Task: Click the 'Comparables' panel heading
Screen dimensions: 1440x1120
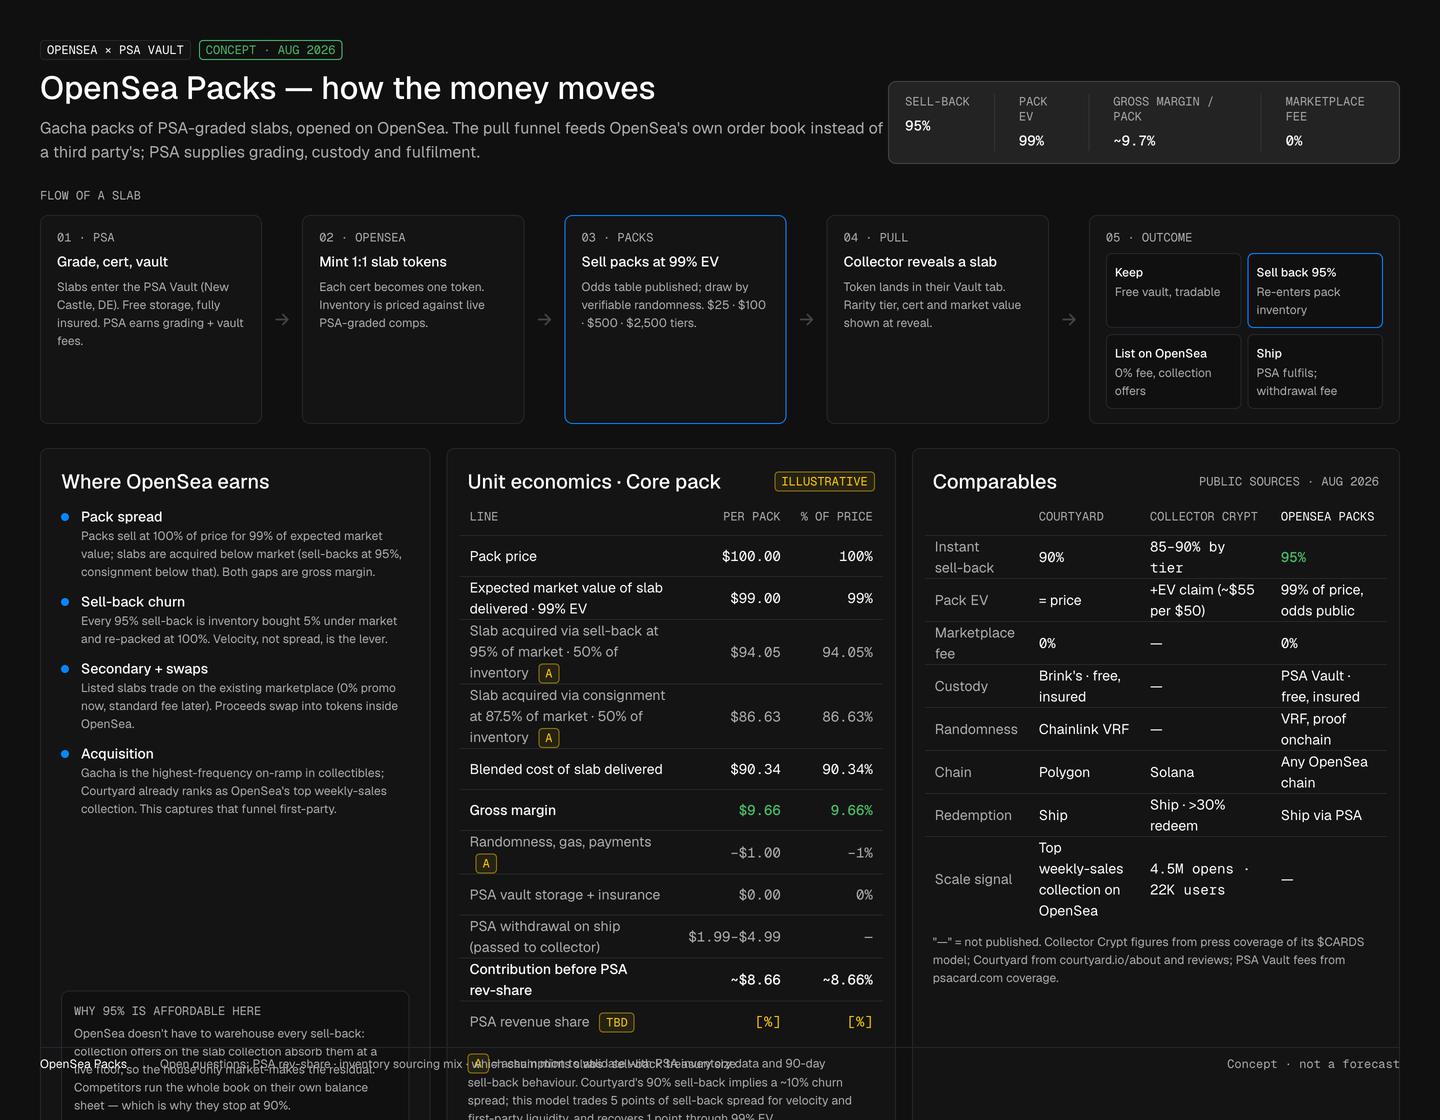Action: pos(995,482)
